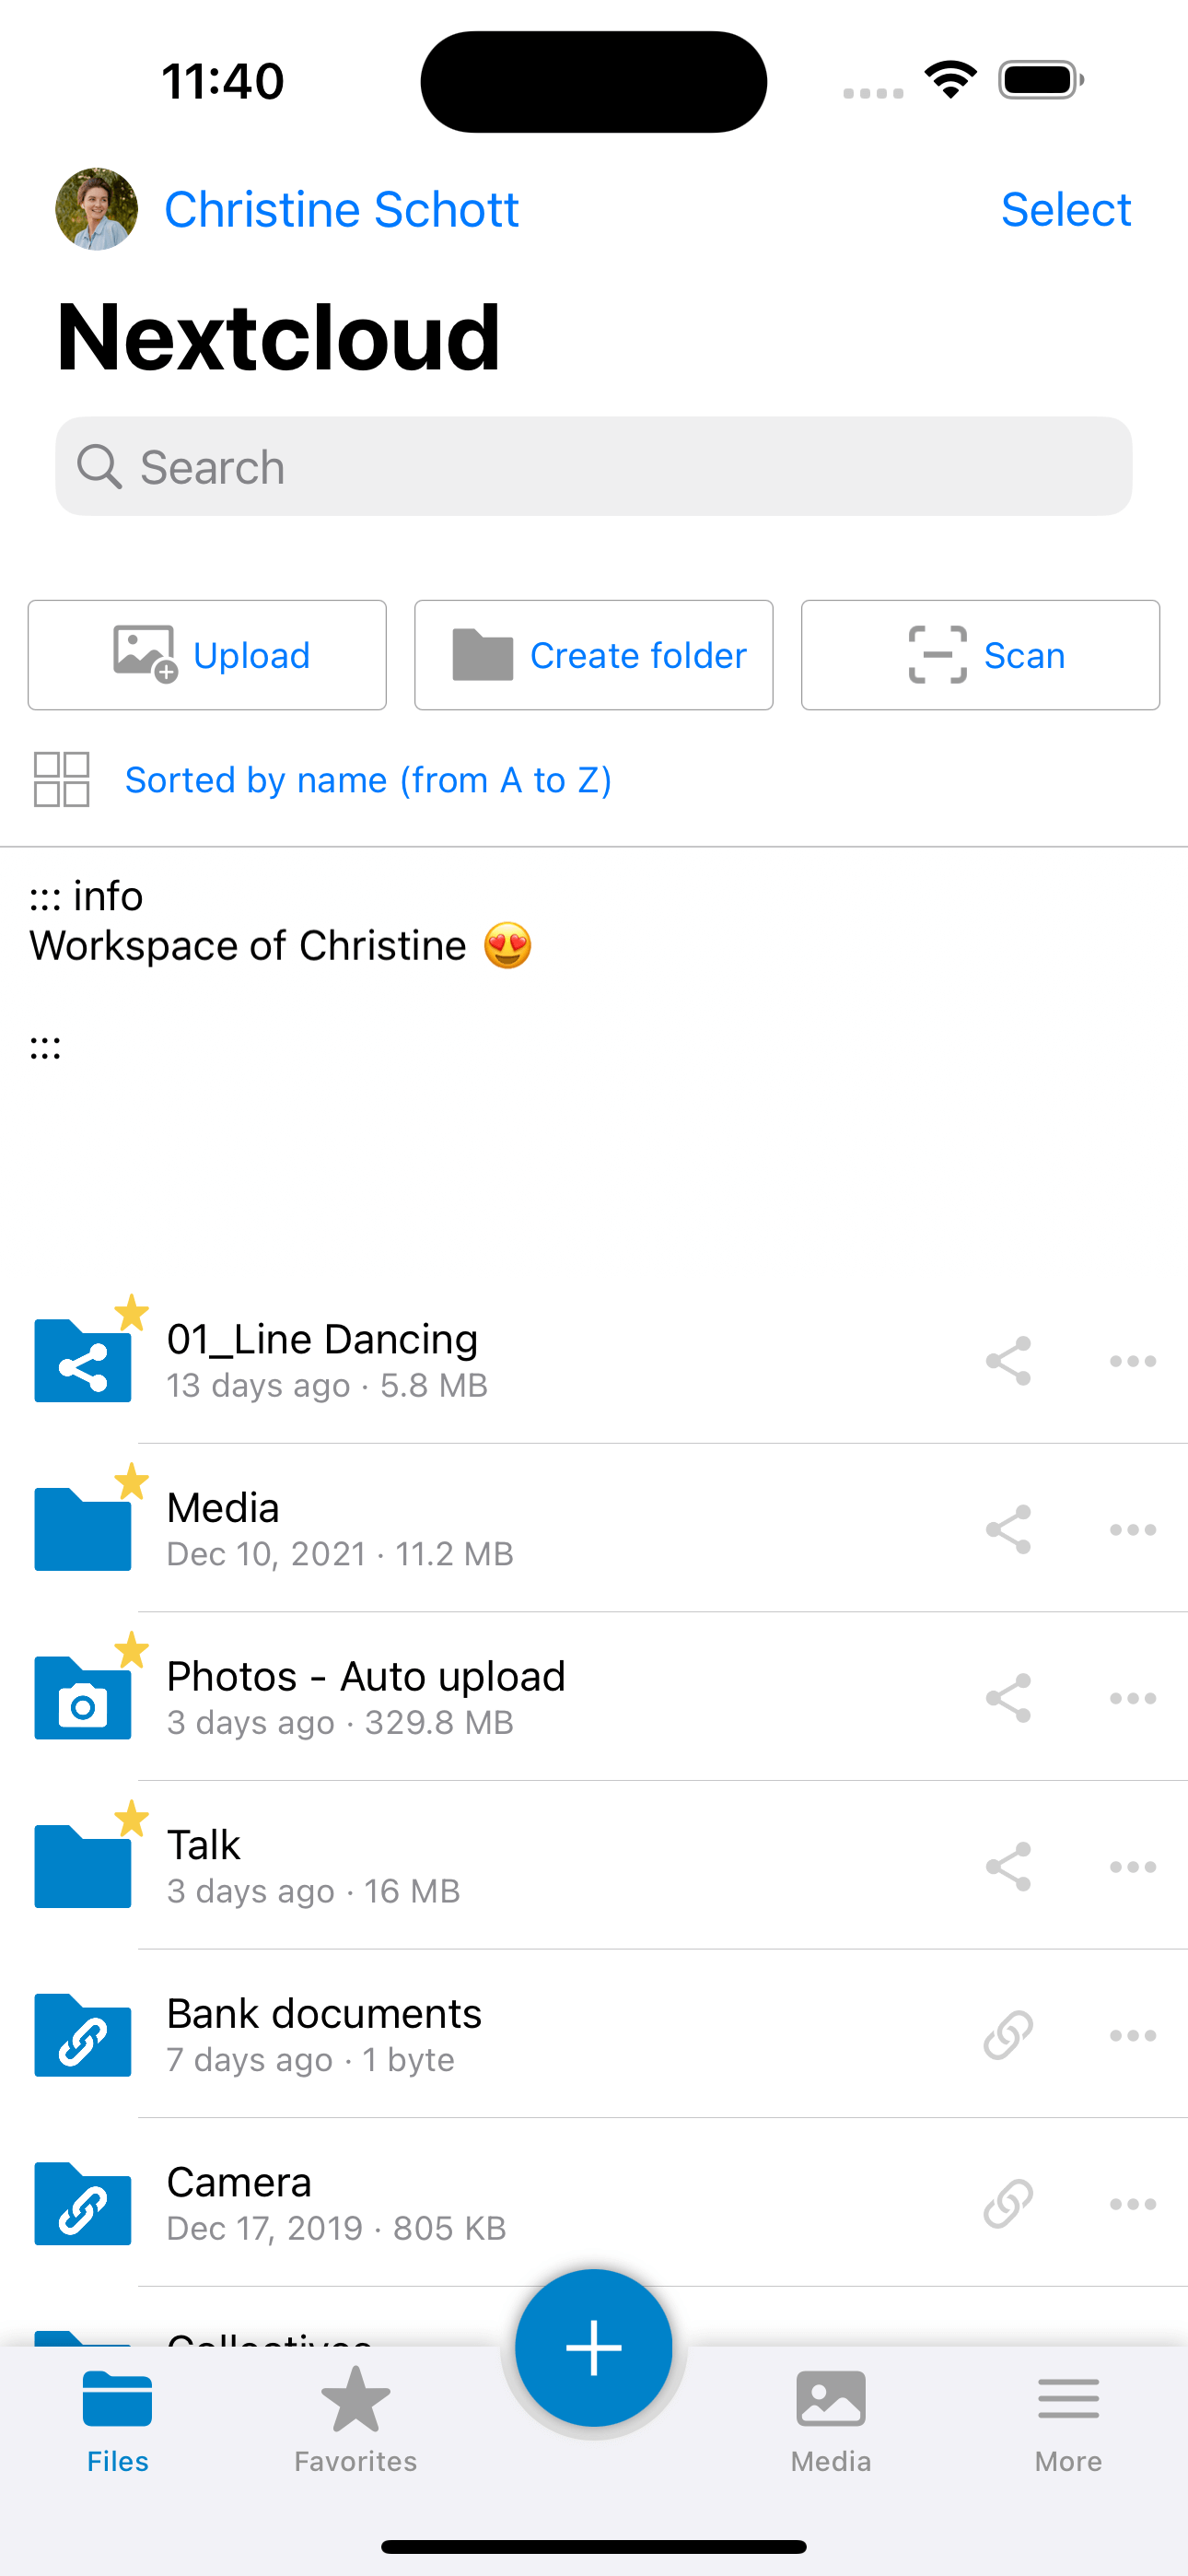This screenshot has height=2576, width=1188.
Task: Toggle the favorite star on Media folder
Action: tap(131, 1482)
